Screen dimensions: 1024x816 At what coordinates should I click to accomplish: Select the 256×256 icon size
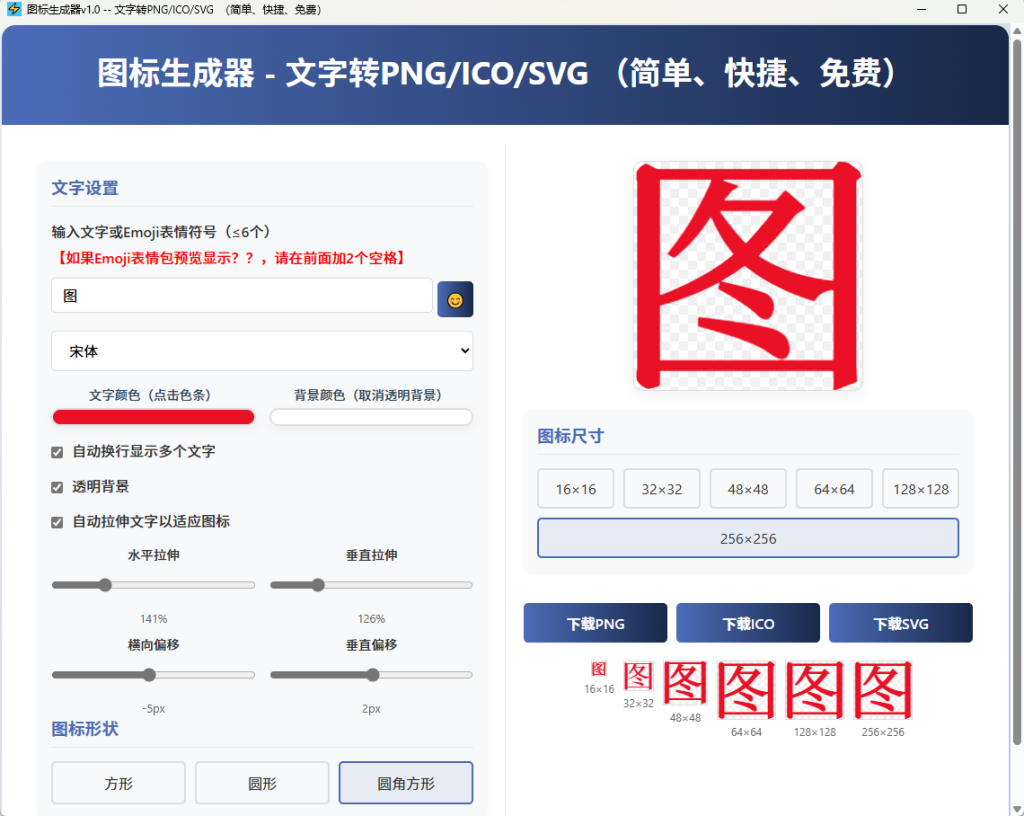[x=747, y=538]
